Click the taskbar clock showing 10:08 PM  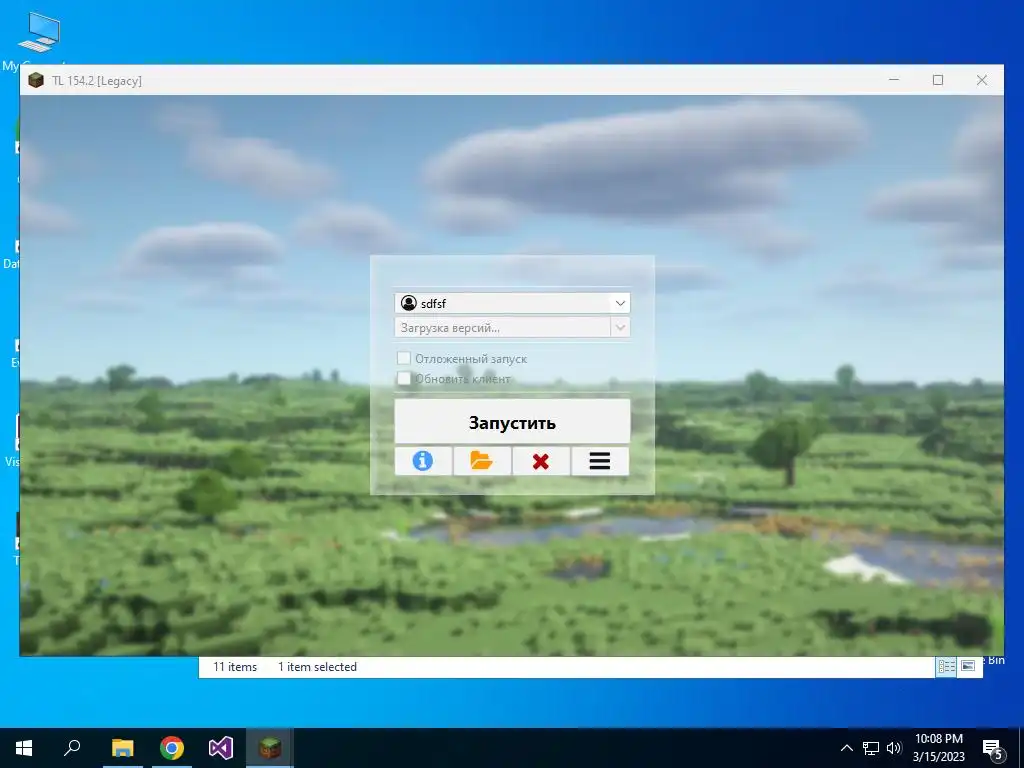point(938,748)
